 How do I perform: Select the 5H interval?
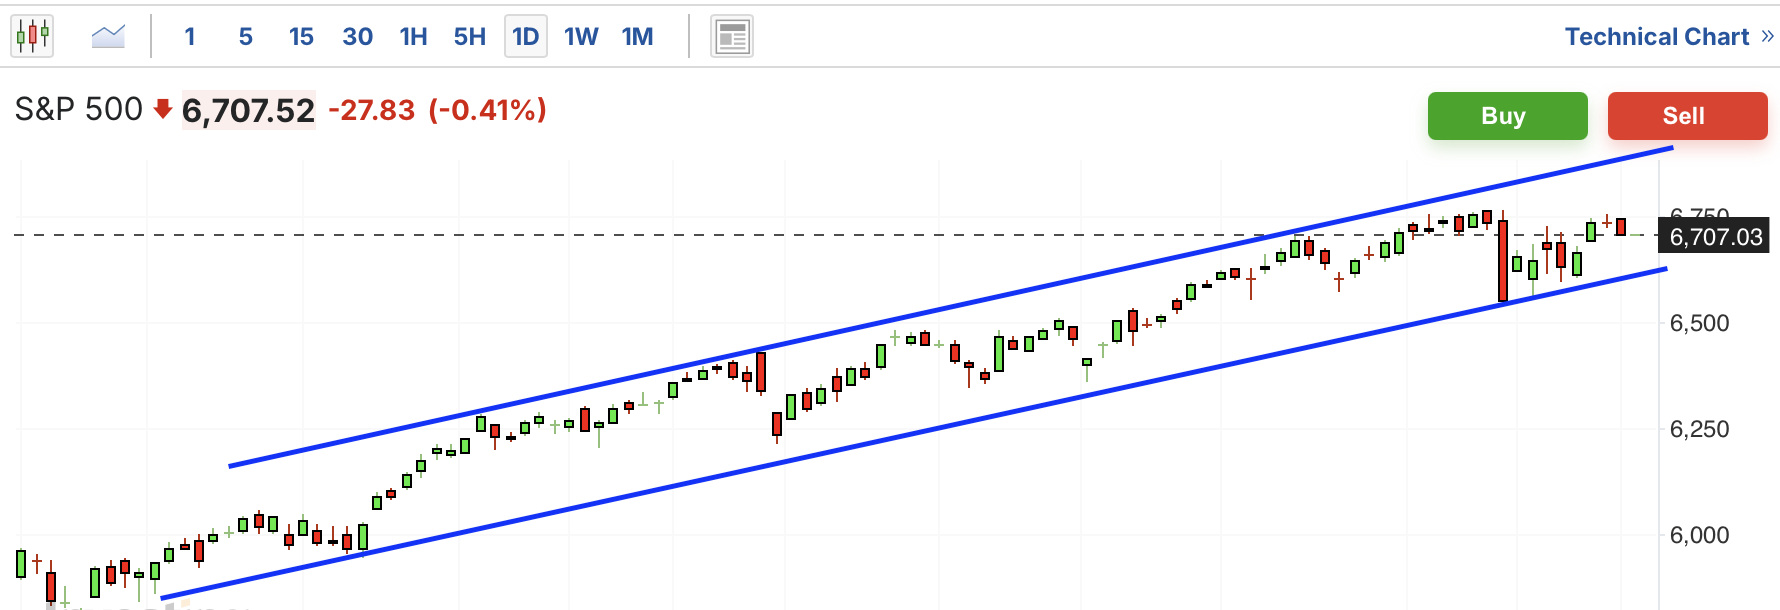click(469, 37)
